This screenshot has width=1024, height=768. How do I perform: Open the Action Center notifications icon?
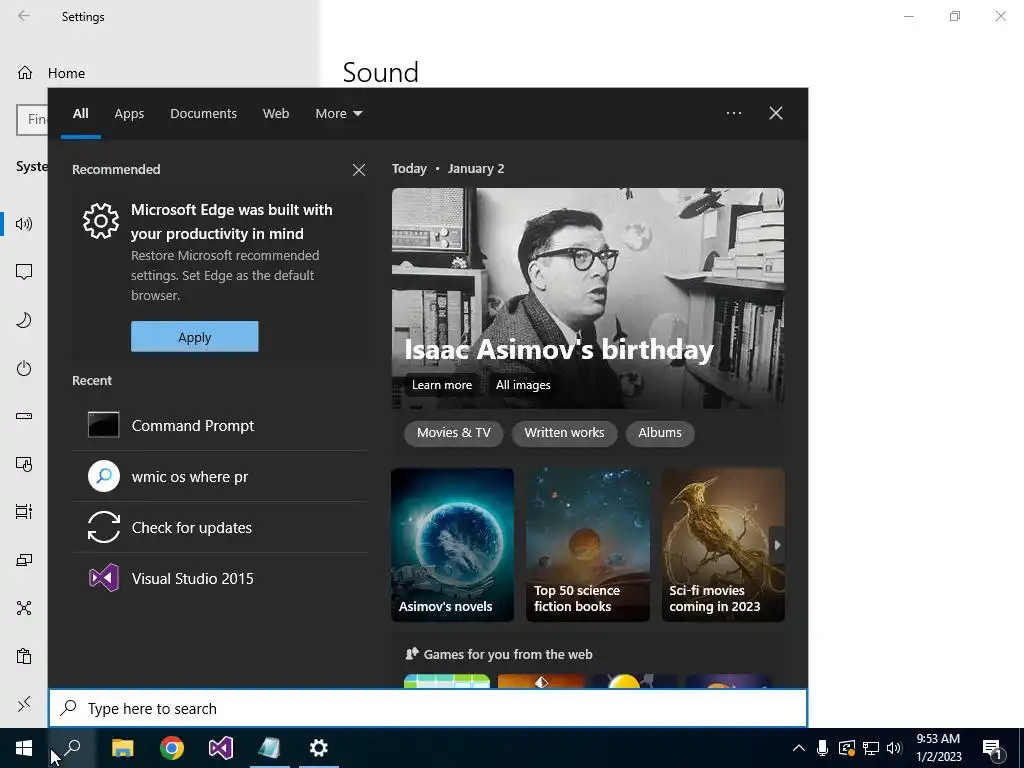point(993,750)
